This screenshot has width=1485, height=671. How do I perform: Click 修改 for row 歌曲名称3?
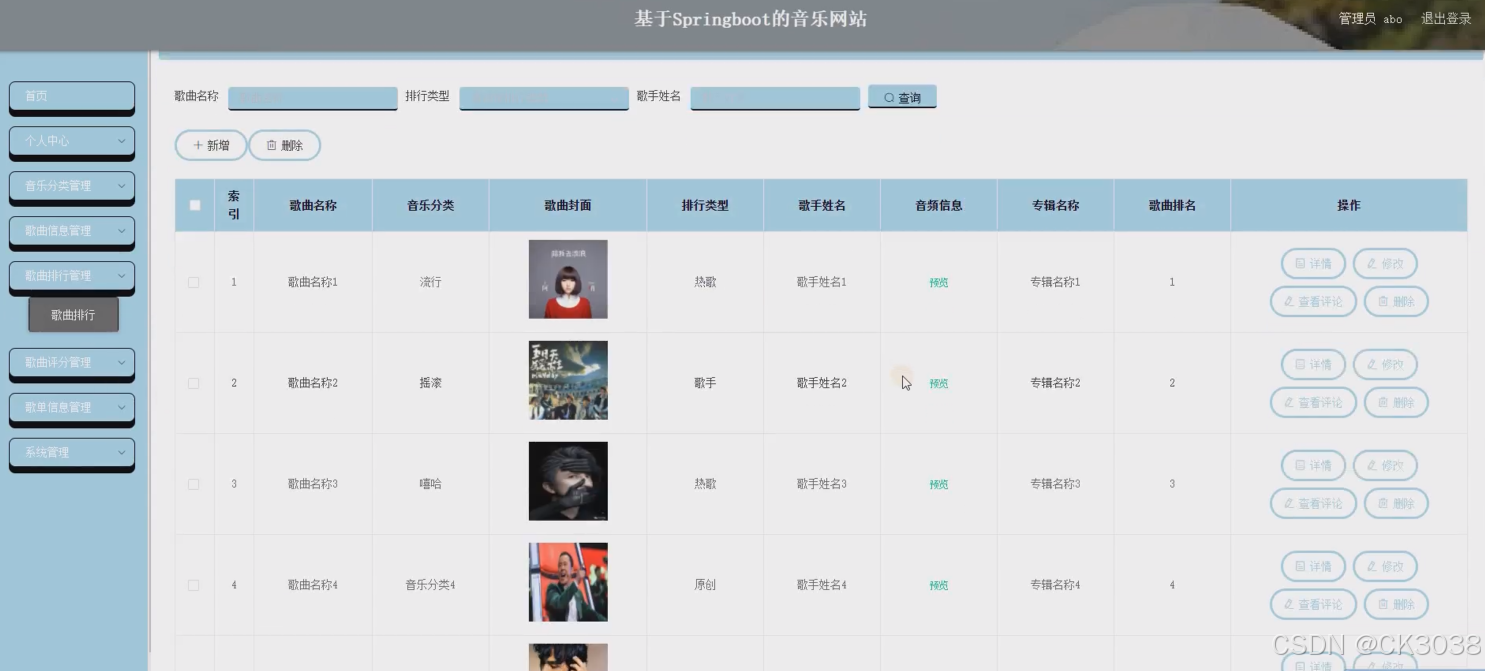click(x=1385, y=466)
